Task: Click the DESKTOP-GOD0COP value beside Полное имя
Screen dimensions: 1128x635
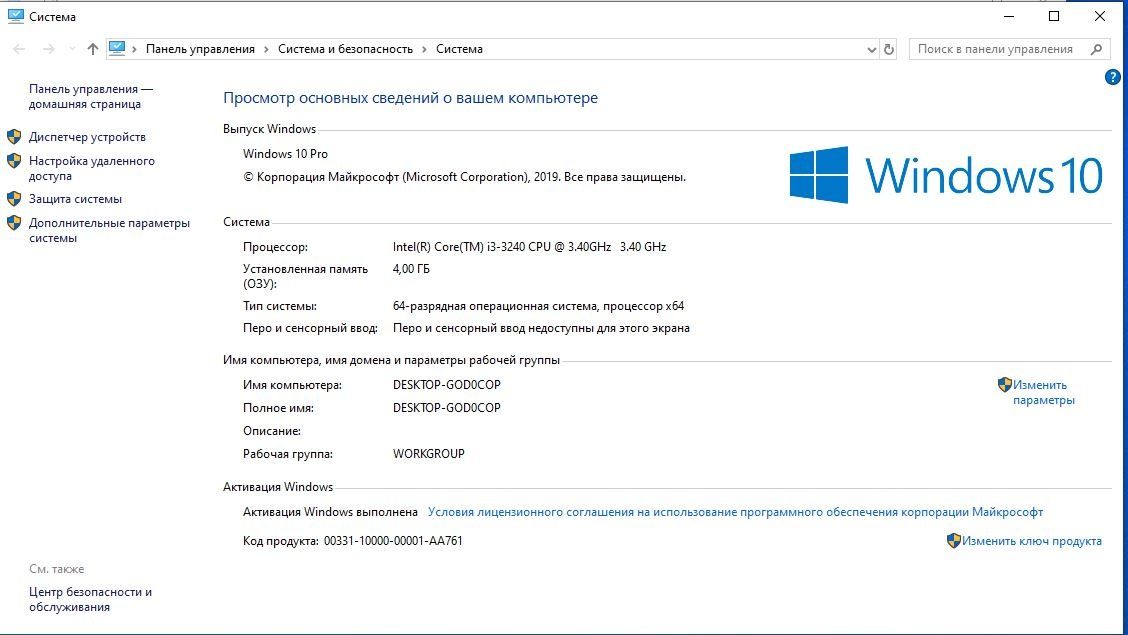Action: click(447, 408)
